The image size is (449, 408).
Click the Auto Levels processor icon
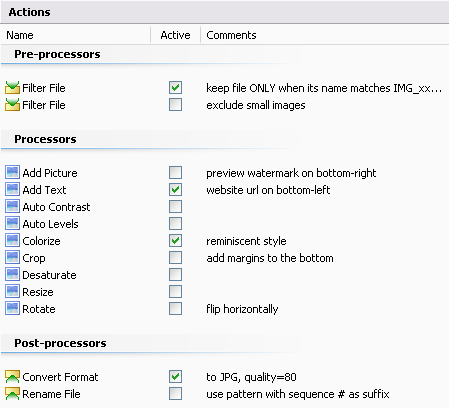[x=12, y=224]
